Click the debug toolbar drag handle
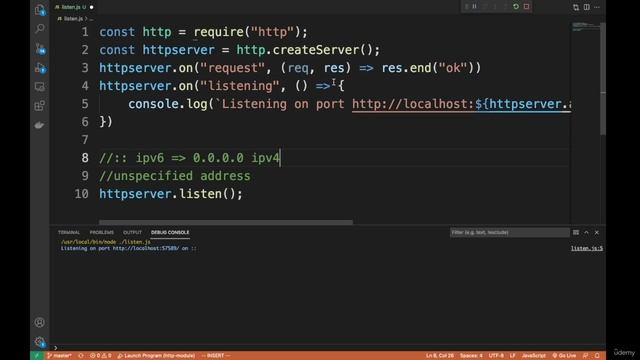Screen dimensions: 640x360 point(466,7)
